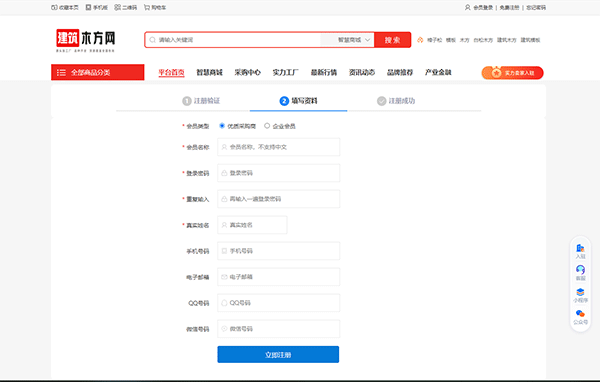This screenshot has height=382, width=600.
Task: Open the 公众号 WeChat official account icon
Action: (x=580, y=313)
